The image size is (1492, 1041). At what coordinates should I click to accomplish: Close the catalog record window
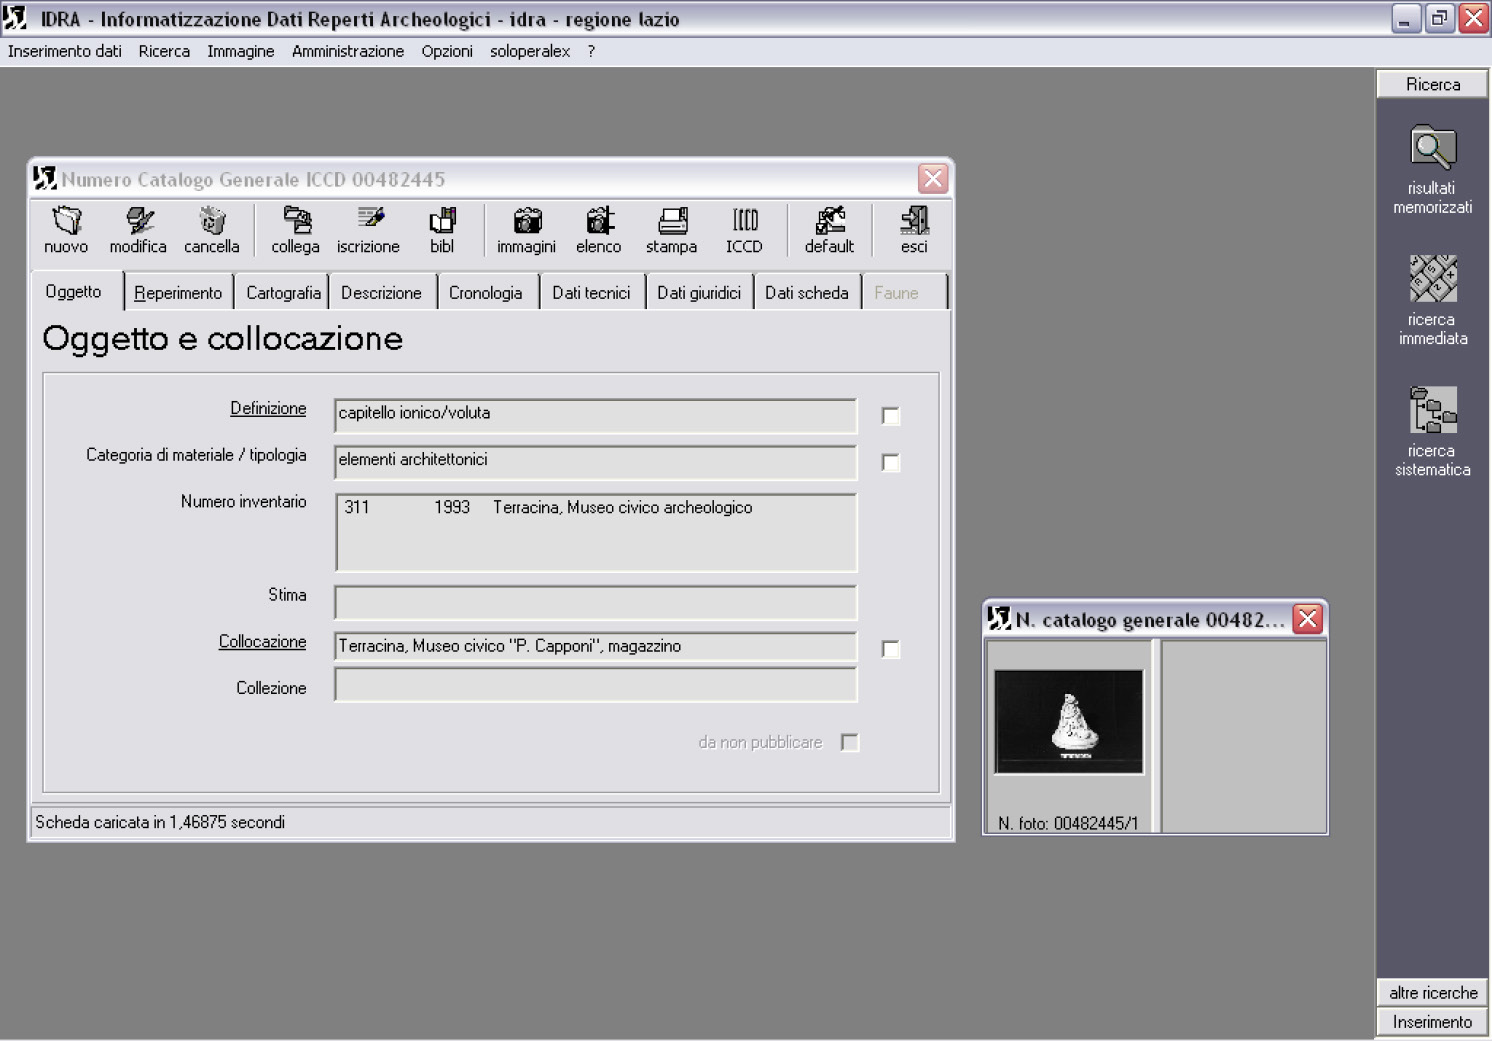(933, 179)
